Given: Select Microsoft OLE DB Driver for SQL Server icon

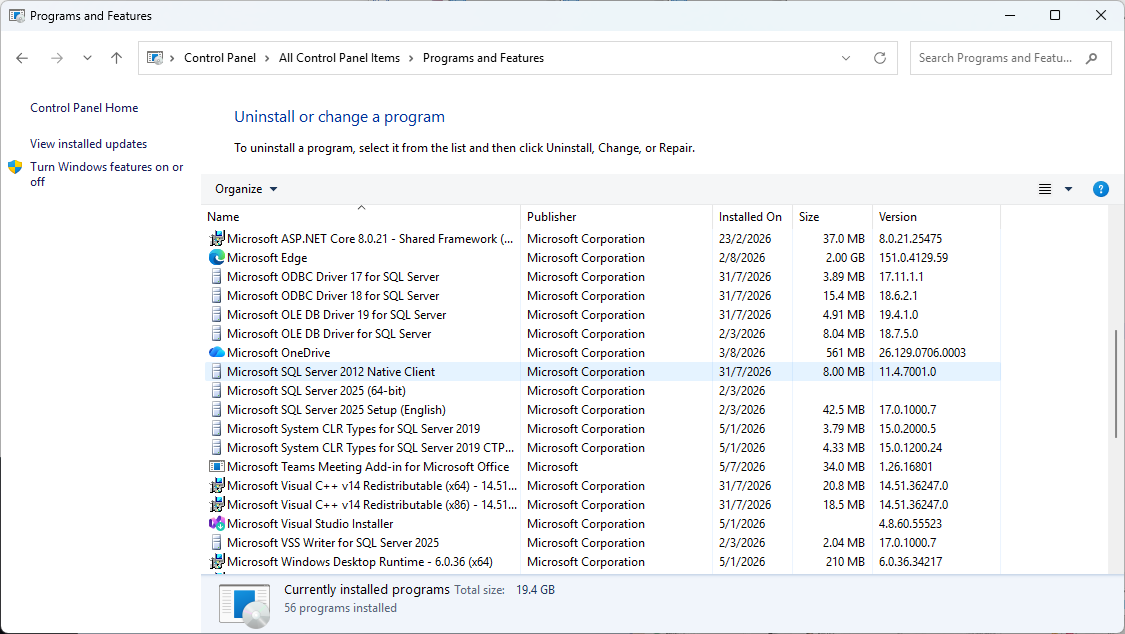Looking at the screenshot, I should coord(217,333).
